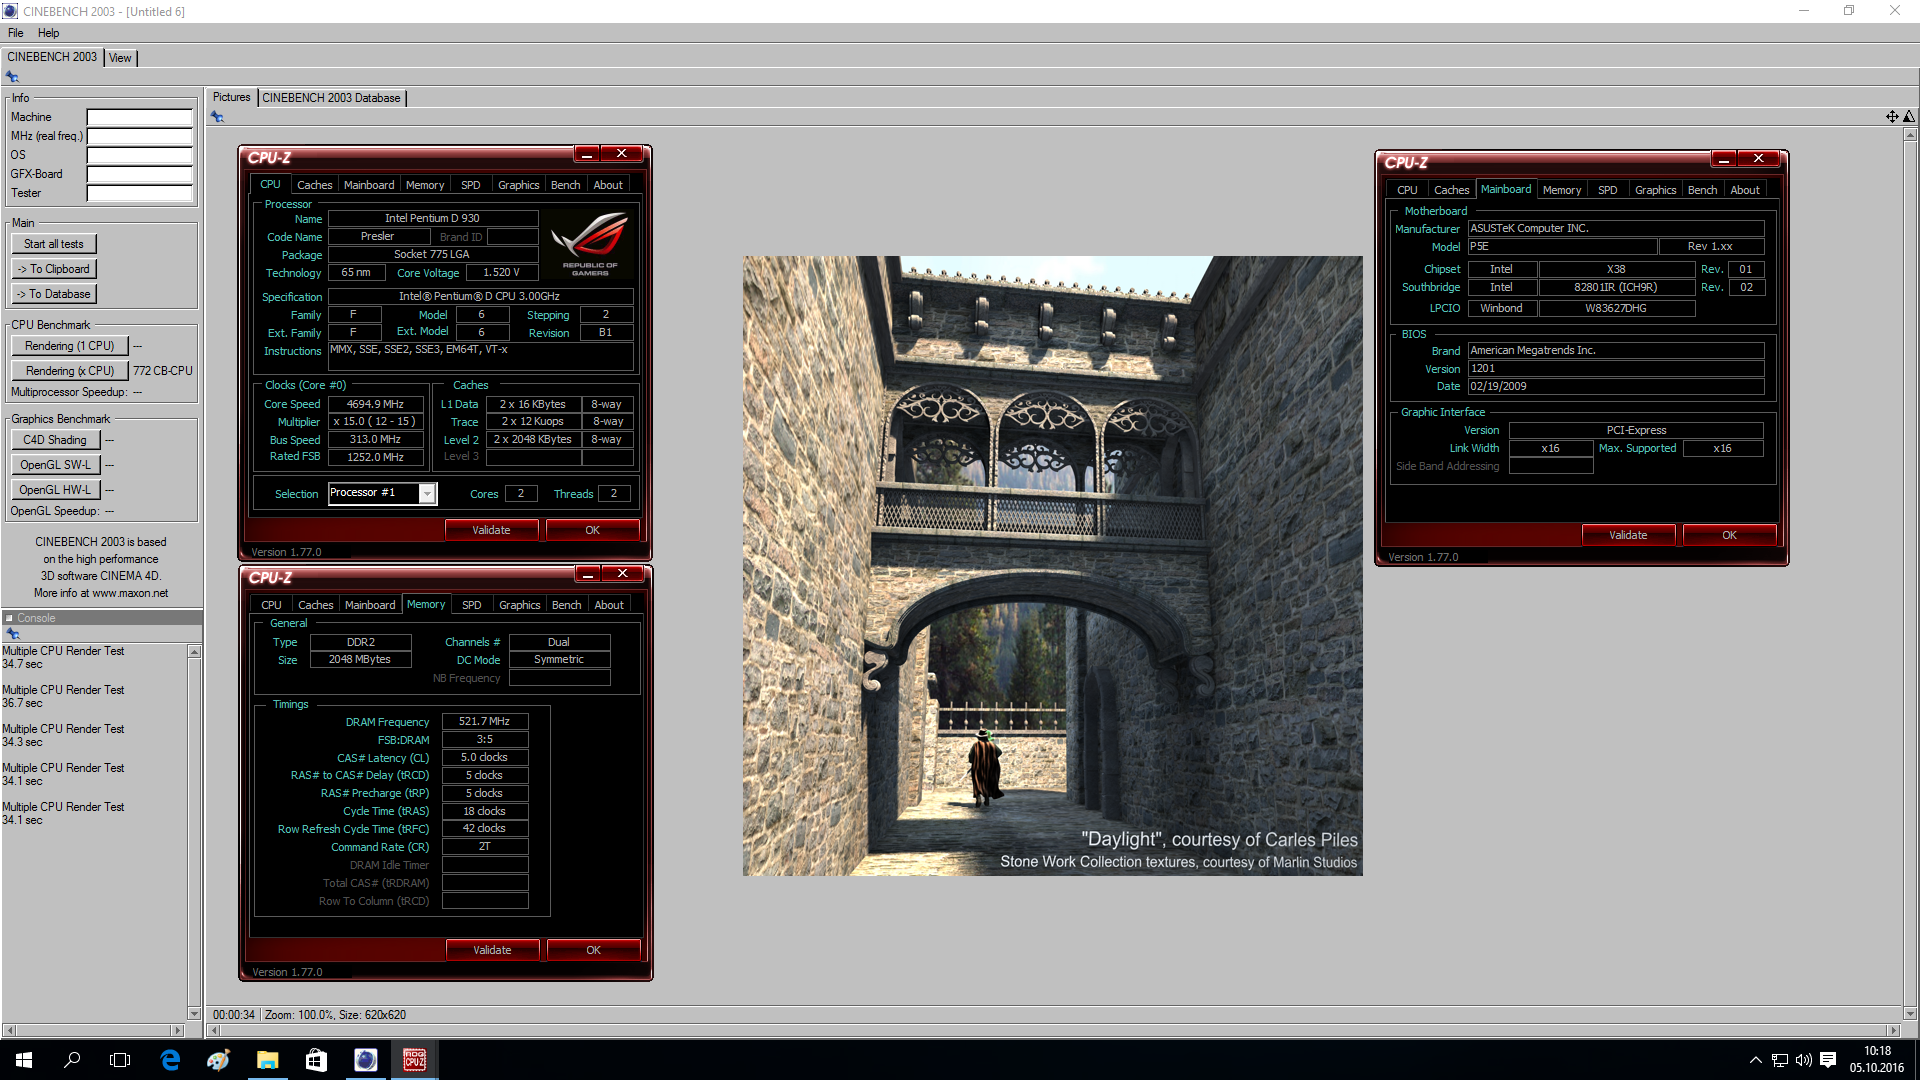Click the pin icon under CINEBENCH 2003 tab
Image resolution: width=1920 pixels, height=1080 pixels.
(x=12, y=77)
